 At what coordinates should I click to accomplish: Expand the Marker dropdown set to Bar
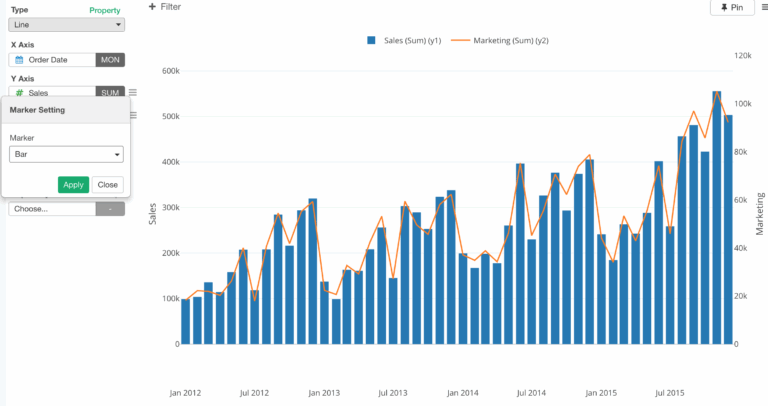click(66, 154)
